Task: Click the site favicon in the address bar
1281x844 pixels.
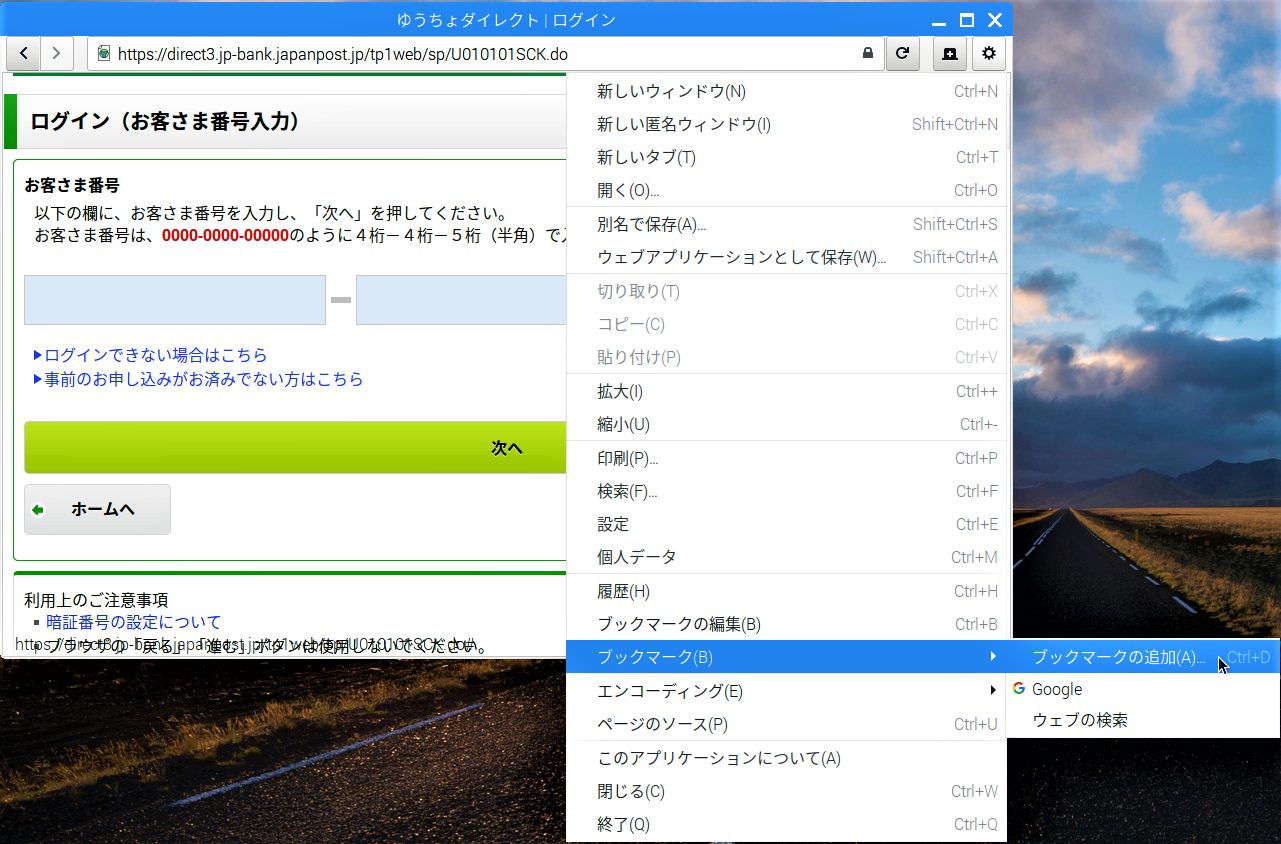Action: pos(103,53)
